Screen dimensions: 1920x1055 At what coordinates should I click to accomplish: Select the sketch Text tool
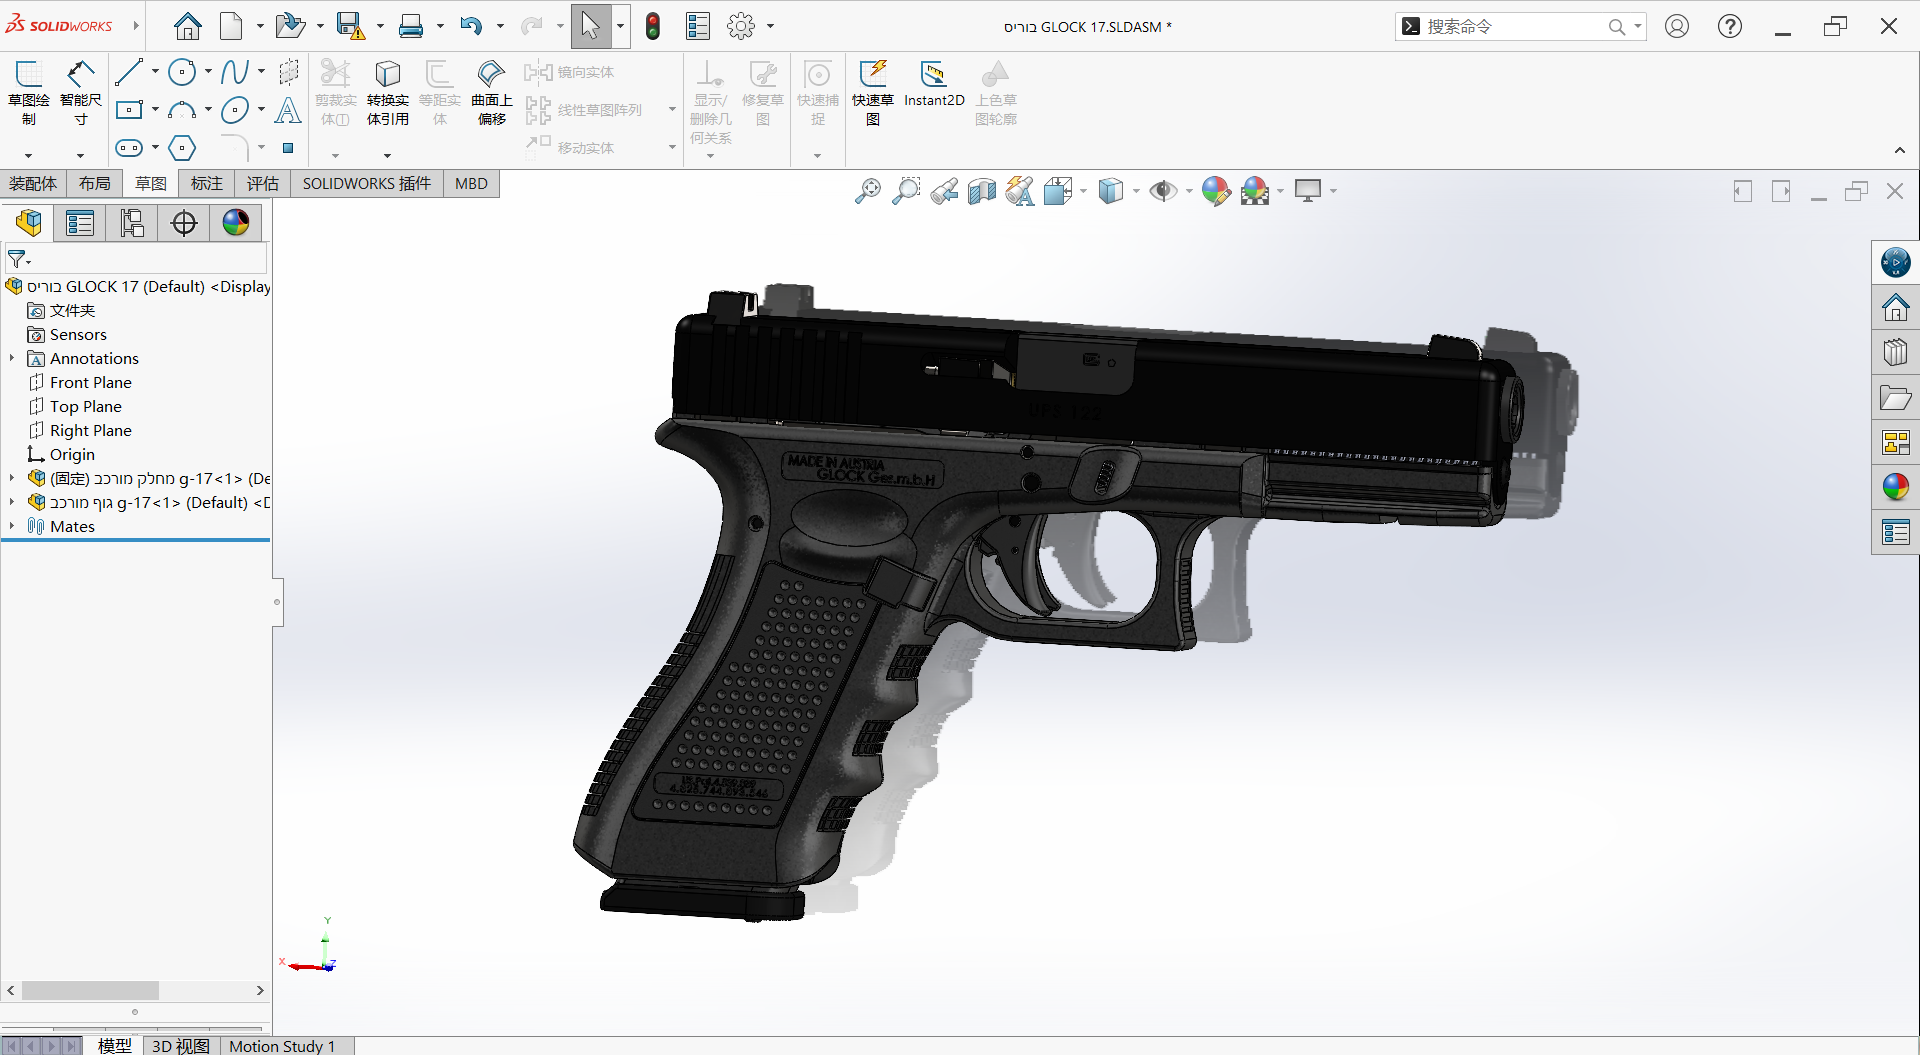pos(288,110)
